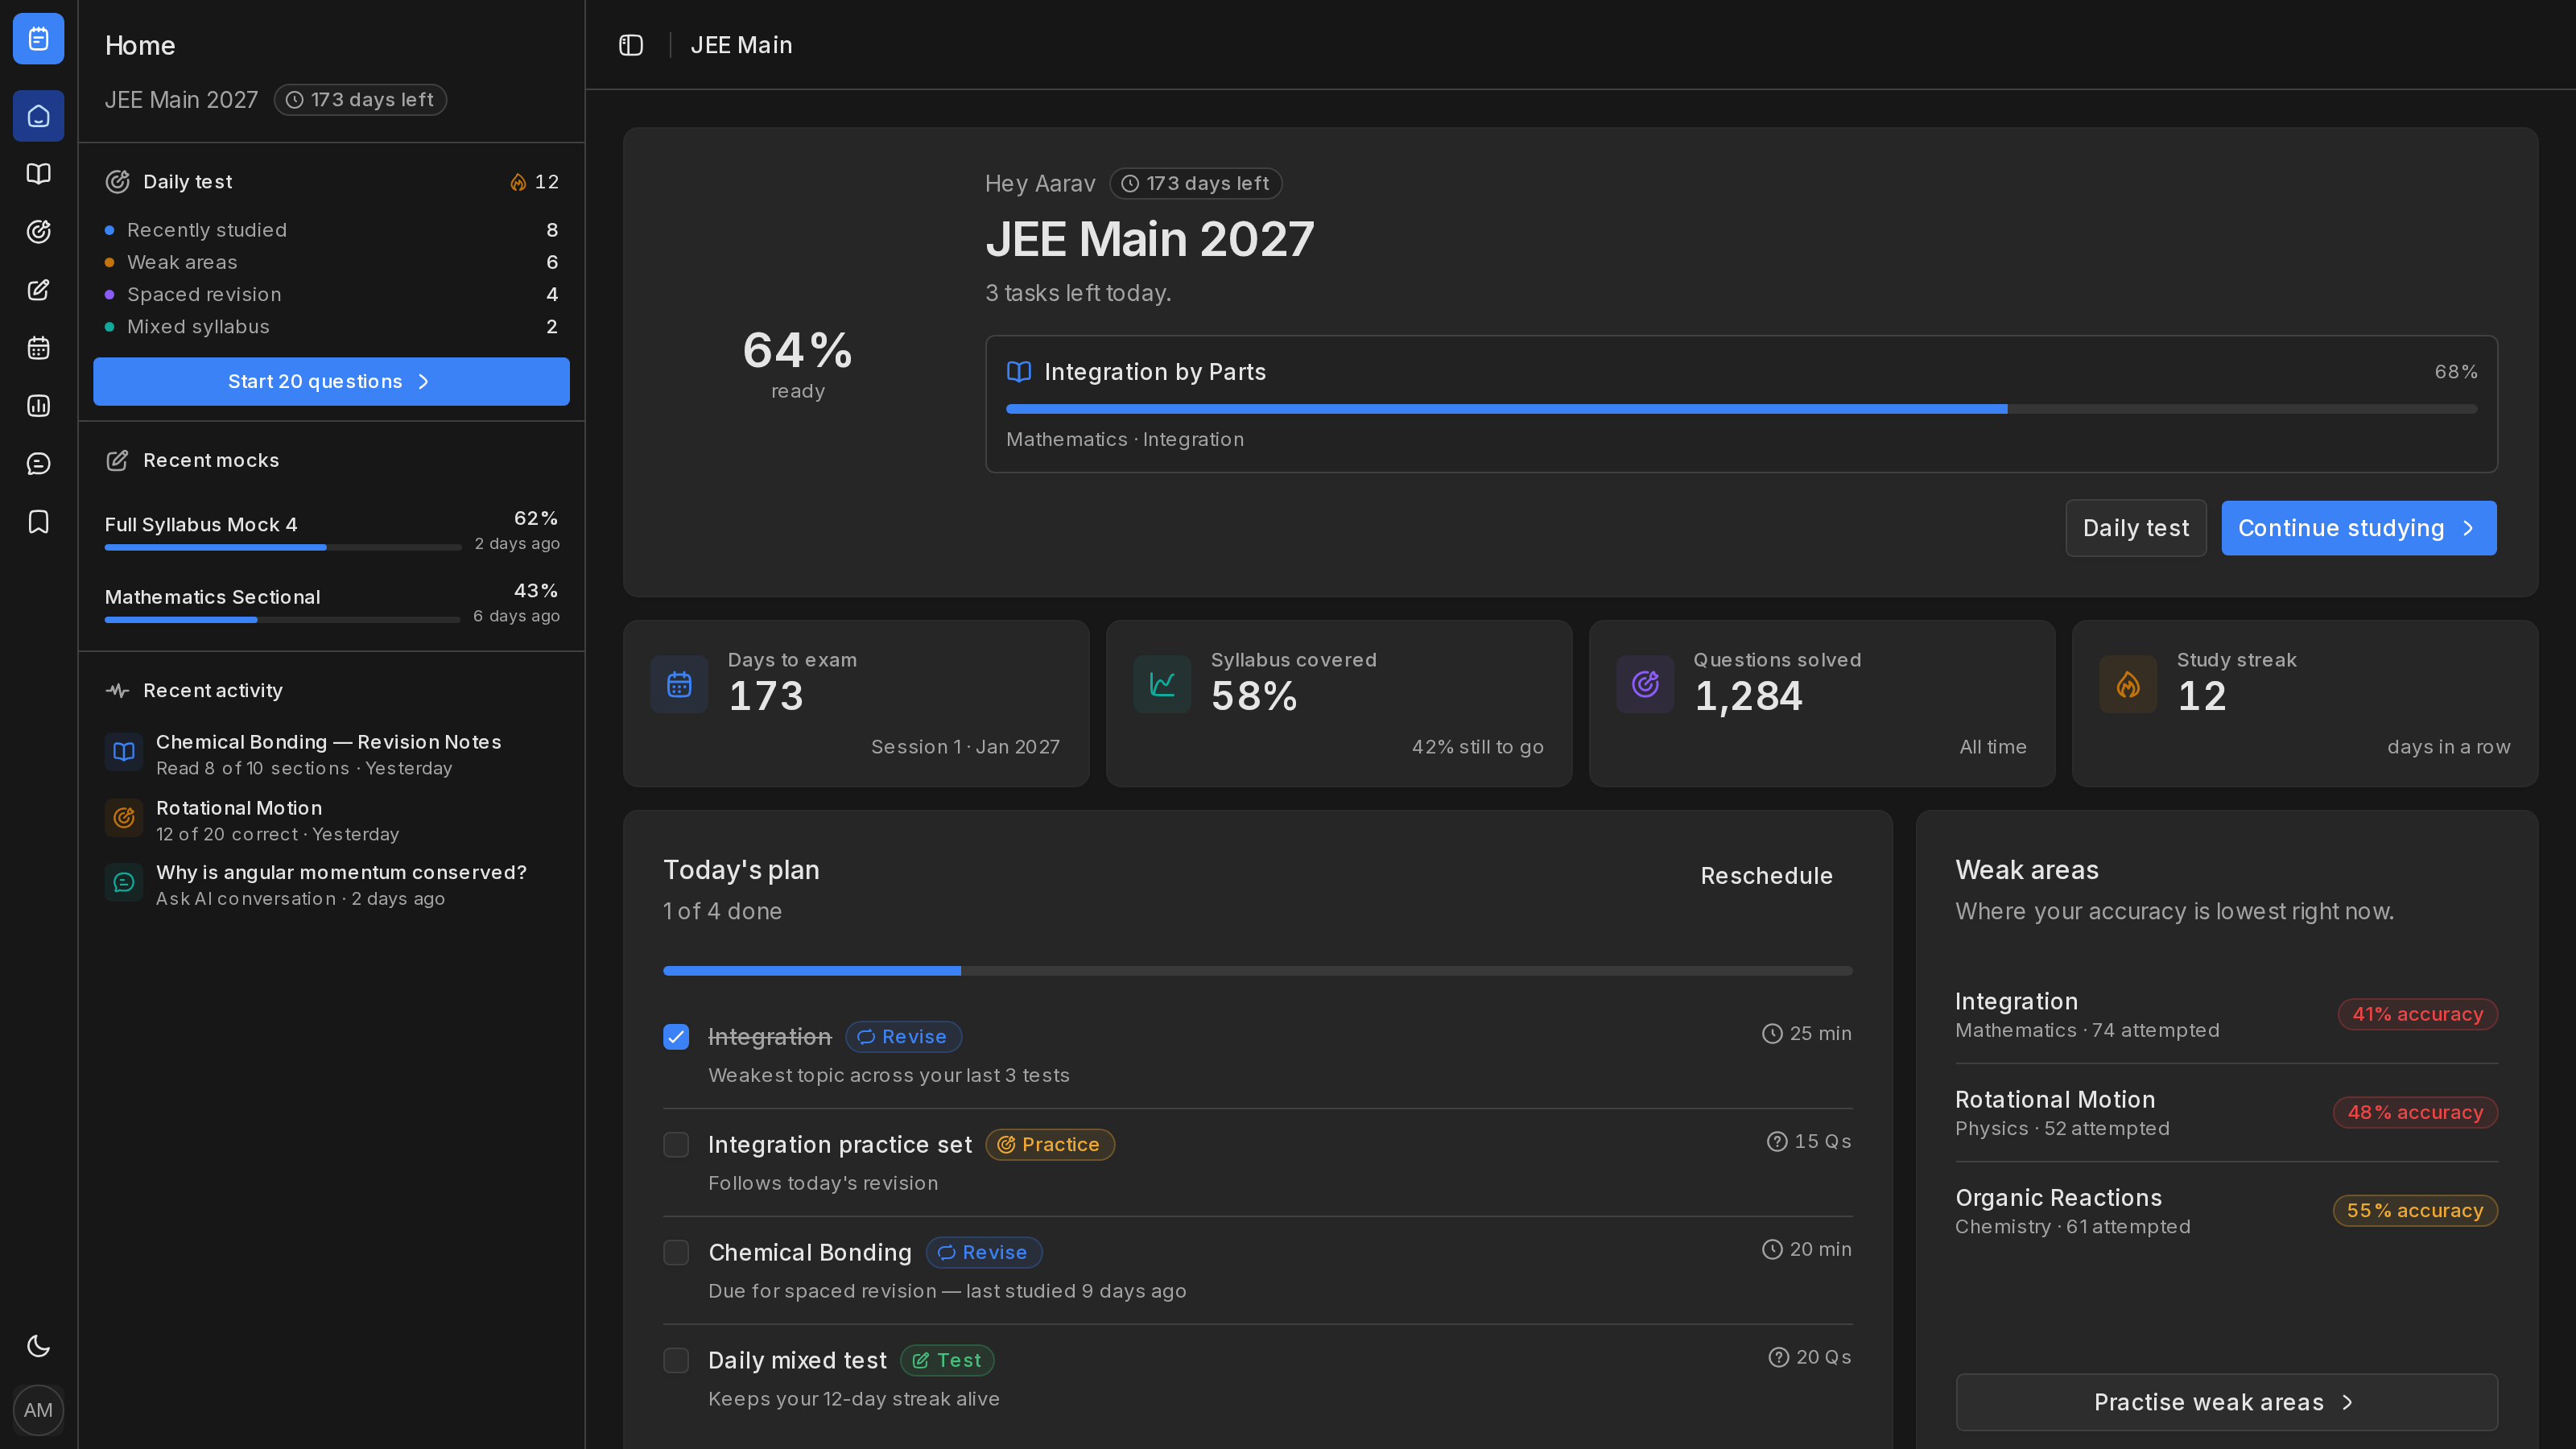Click the app logo icon
Viewport: 2576px width, 1449px height.
(38, 39)
